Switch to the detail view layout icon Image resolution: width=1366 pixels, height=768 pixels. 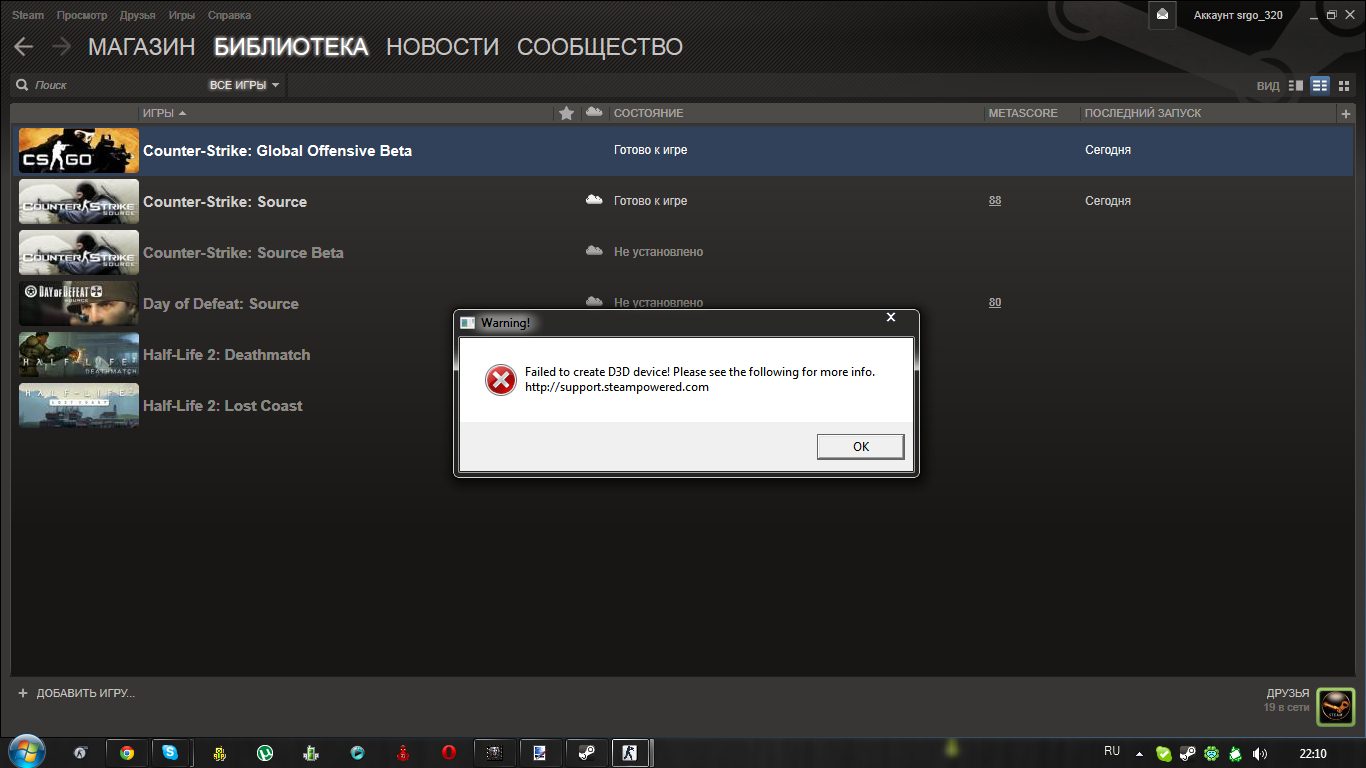1296,86
